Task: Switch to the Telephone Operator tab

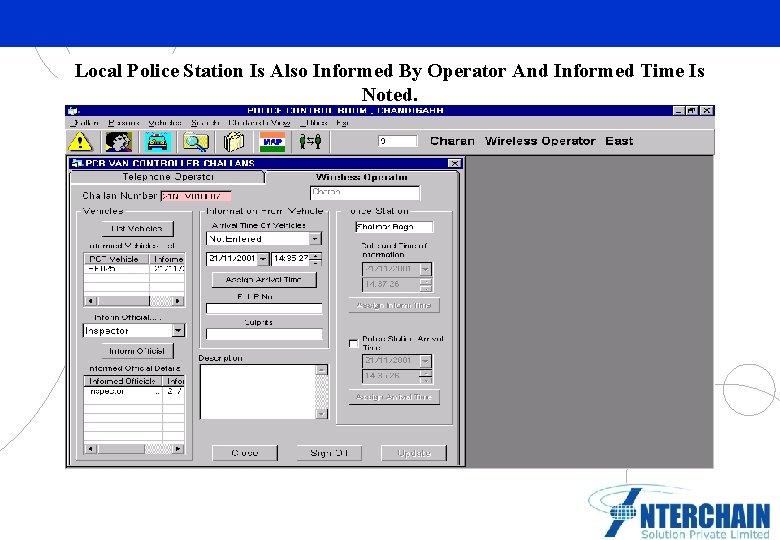Action: [x=168, y=177]
